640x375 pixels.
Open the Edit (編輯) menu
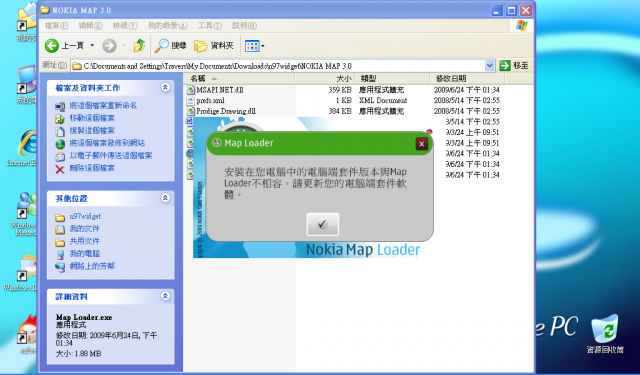[x=90, y=26]
